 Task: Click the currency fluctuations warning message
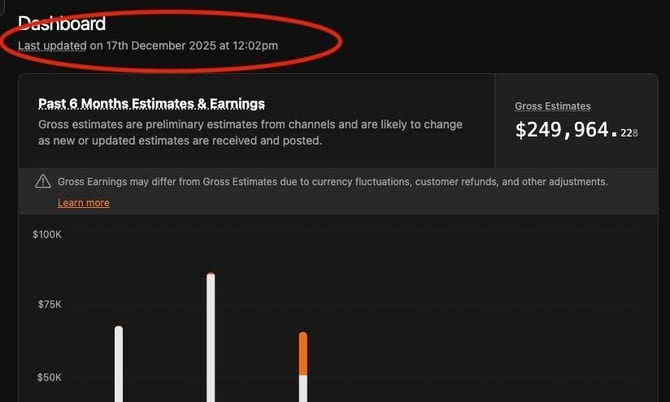[x=332, y=182]
